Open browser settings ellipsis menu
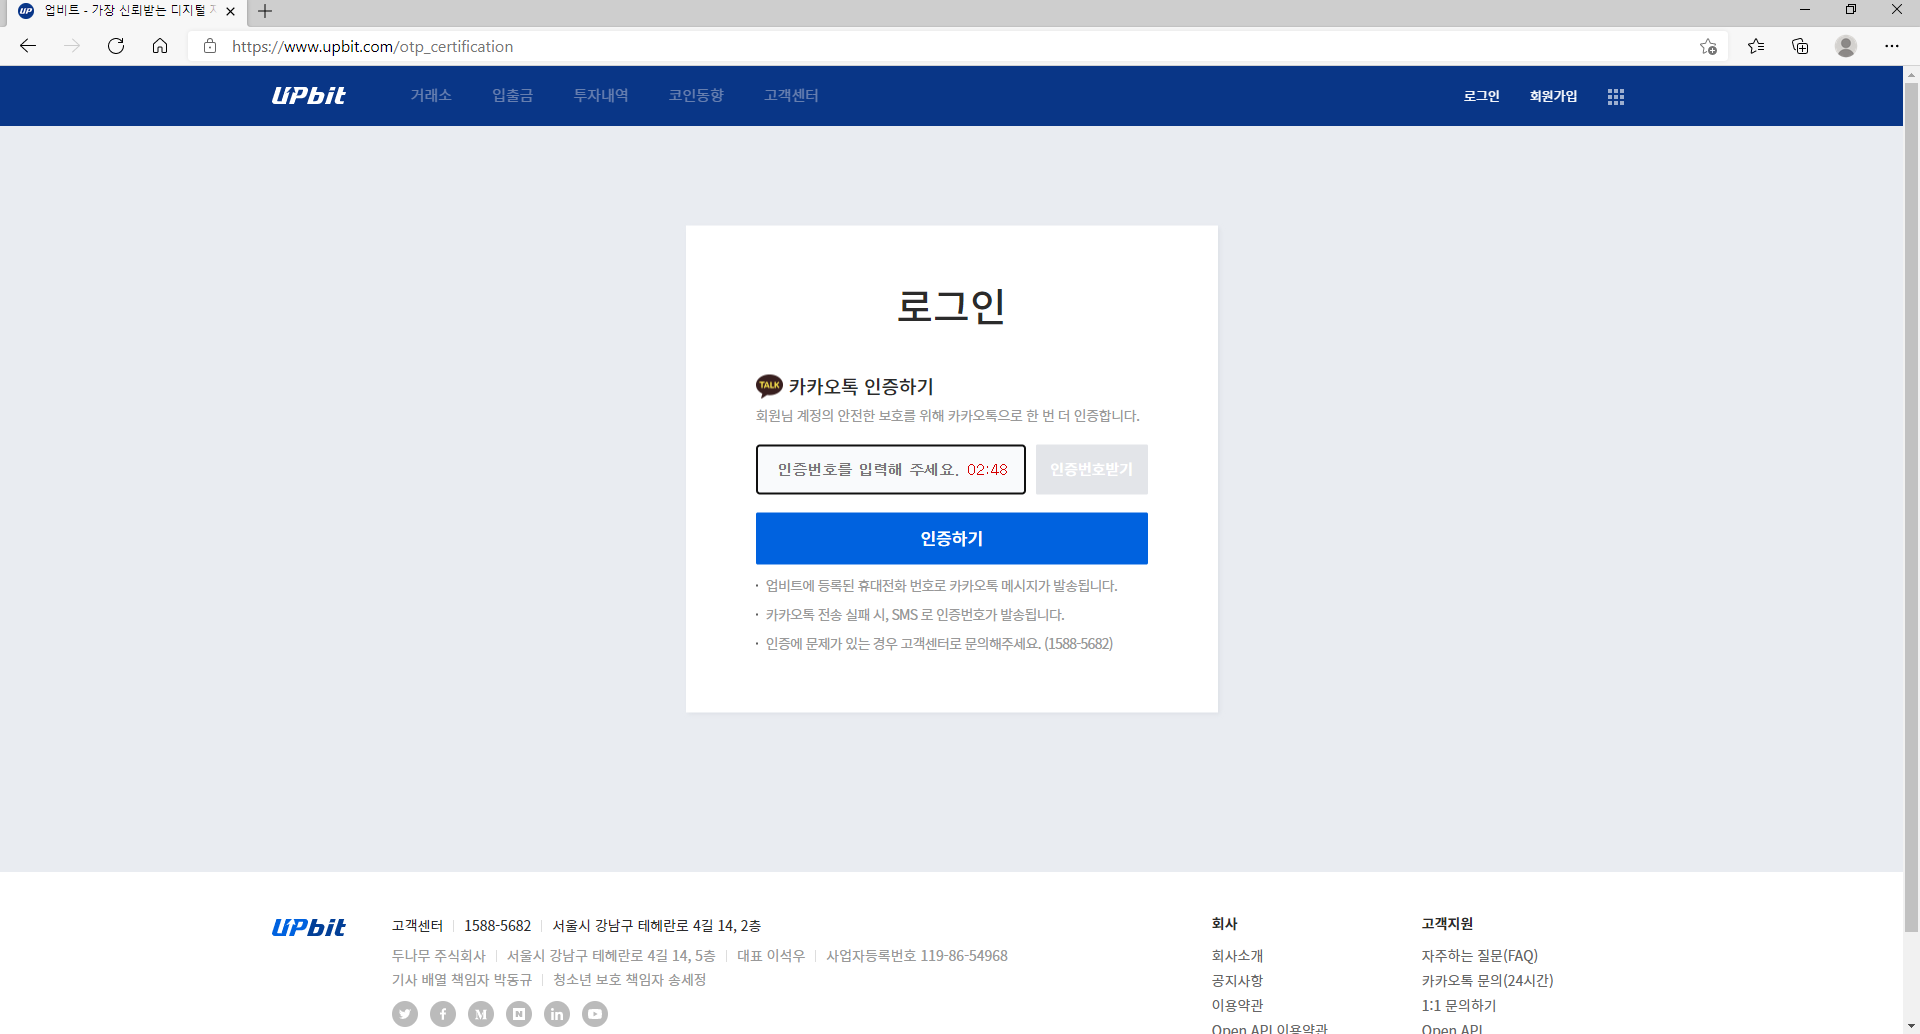Viewport: 1920px width, 1034px height. [x=1892, y=46]
